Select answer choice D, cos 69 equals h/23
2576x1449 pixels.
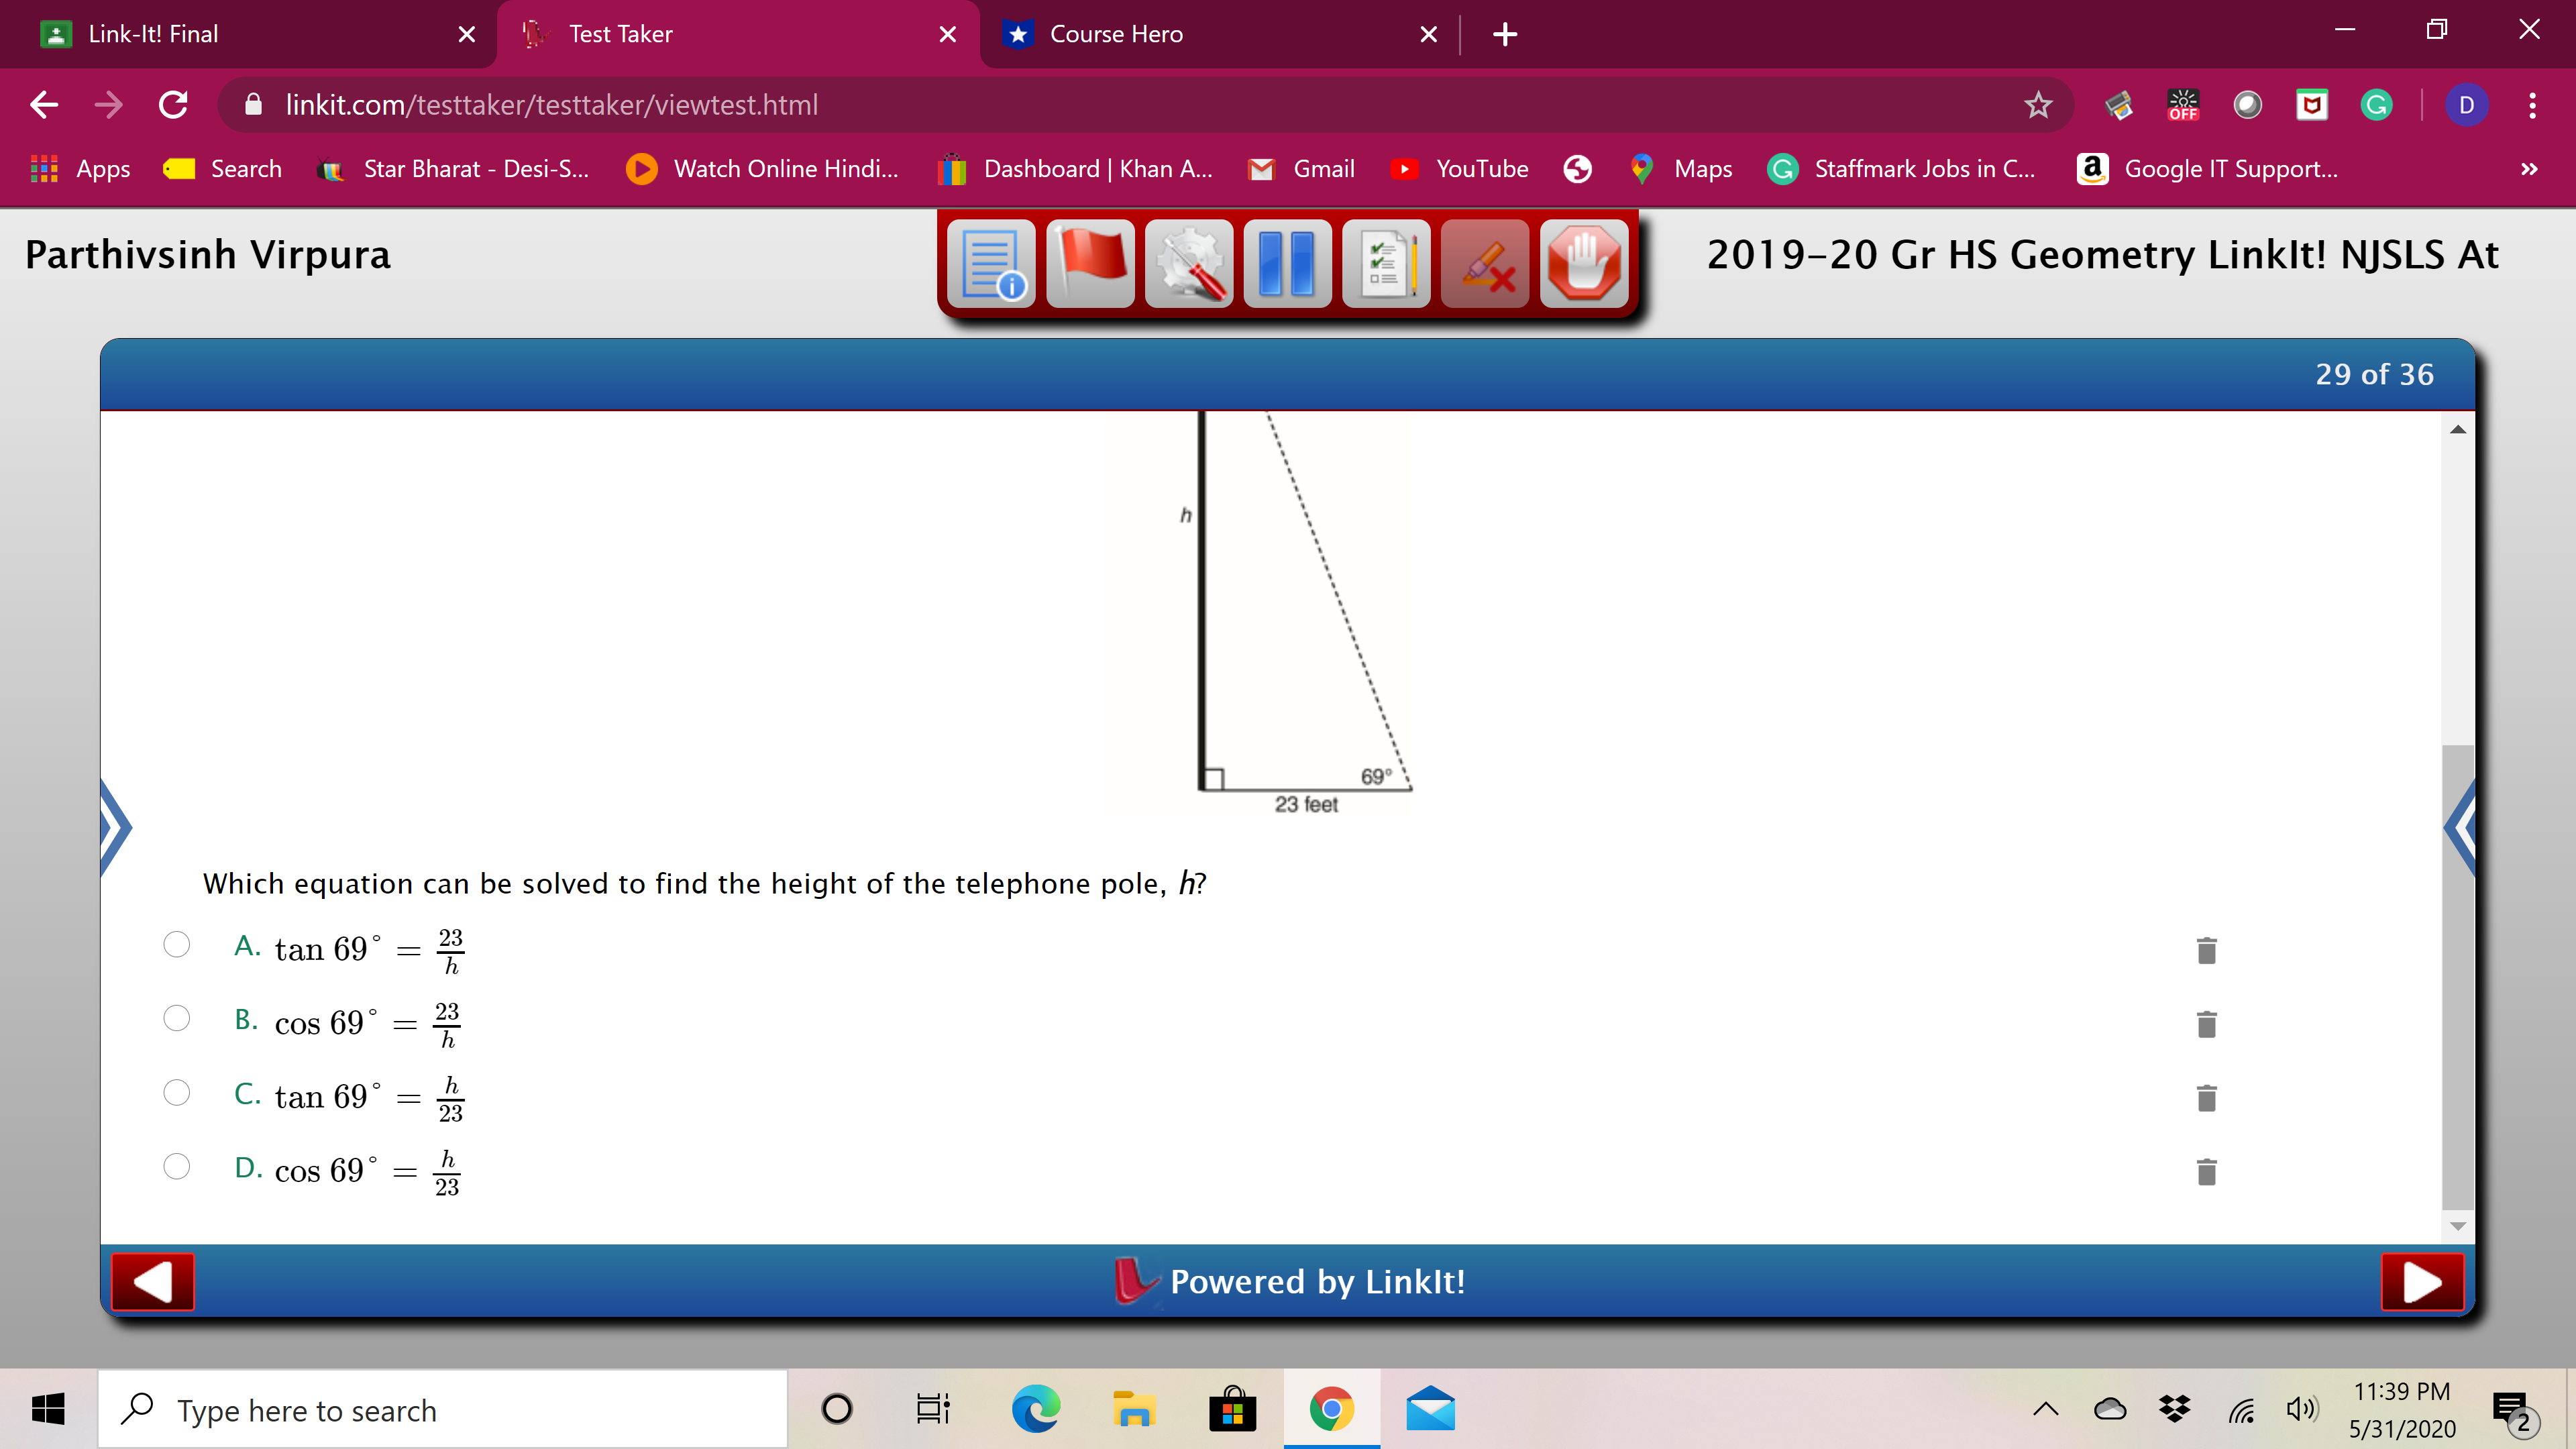point(177,1166)
